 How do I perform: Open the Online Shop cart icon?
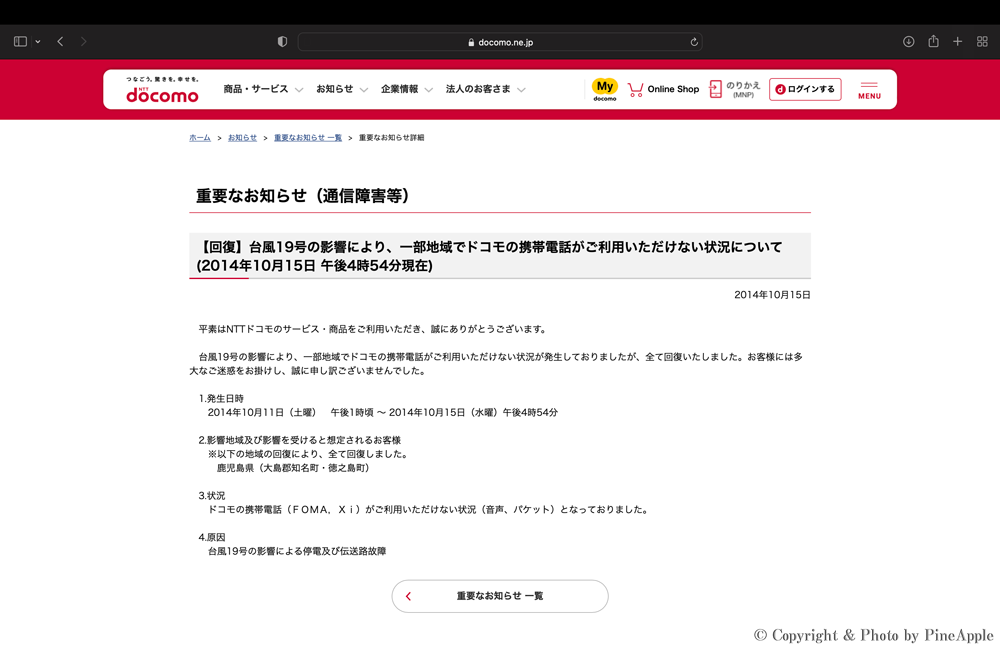click(636, 89)
